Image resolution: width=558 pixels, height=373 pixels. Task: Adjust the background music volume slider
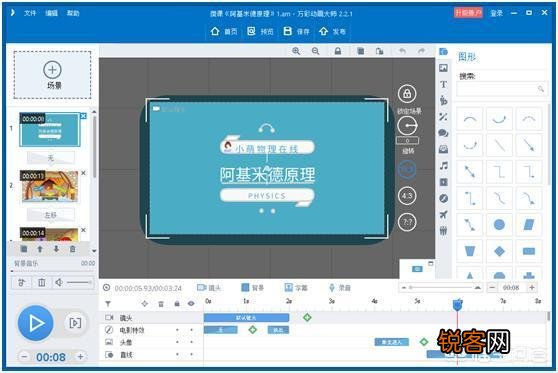tap(78, 283)
